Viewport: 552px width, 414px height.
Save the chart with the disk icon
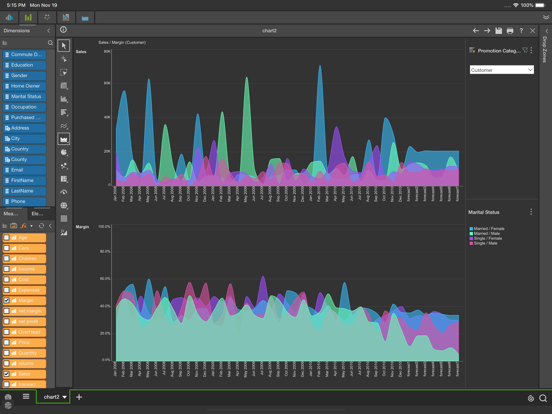point(498,31)
